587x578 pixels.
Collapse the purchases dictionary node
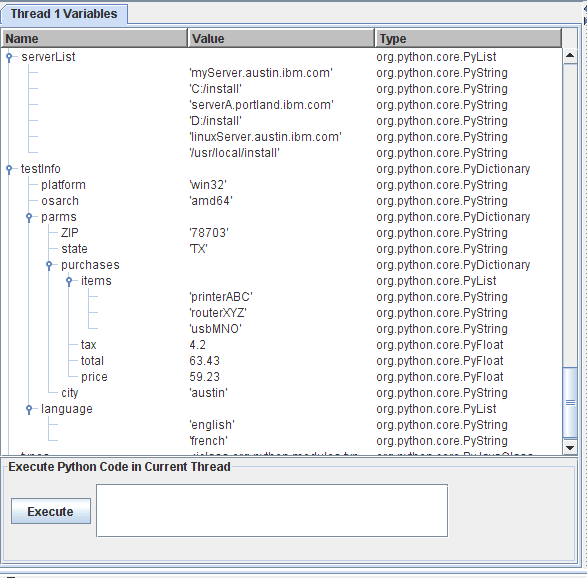click(49, 265)
